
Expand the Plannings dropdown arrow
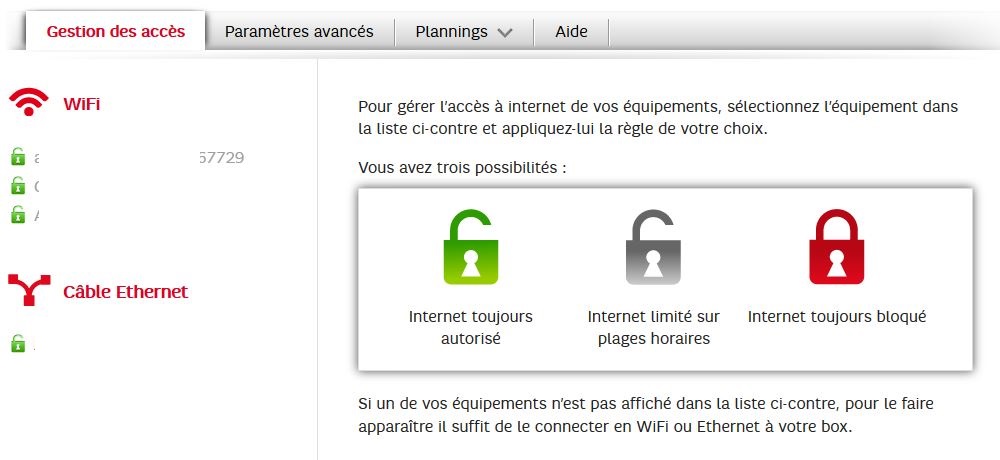coord(505,32)
